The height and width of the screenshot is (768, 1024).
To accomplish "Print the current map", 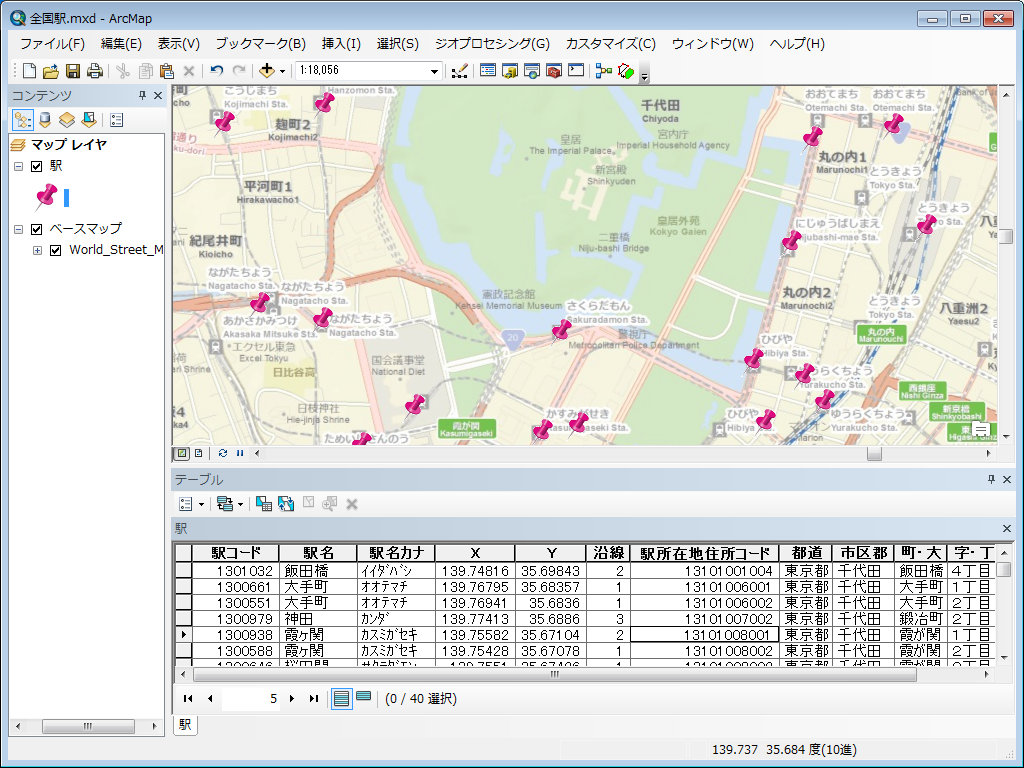I will tap(95, 71).
